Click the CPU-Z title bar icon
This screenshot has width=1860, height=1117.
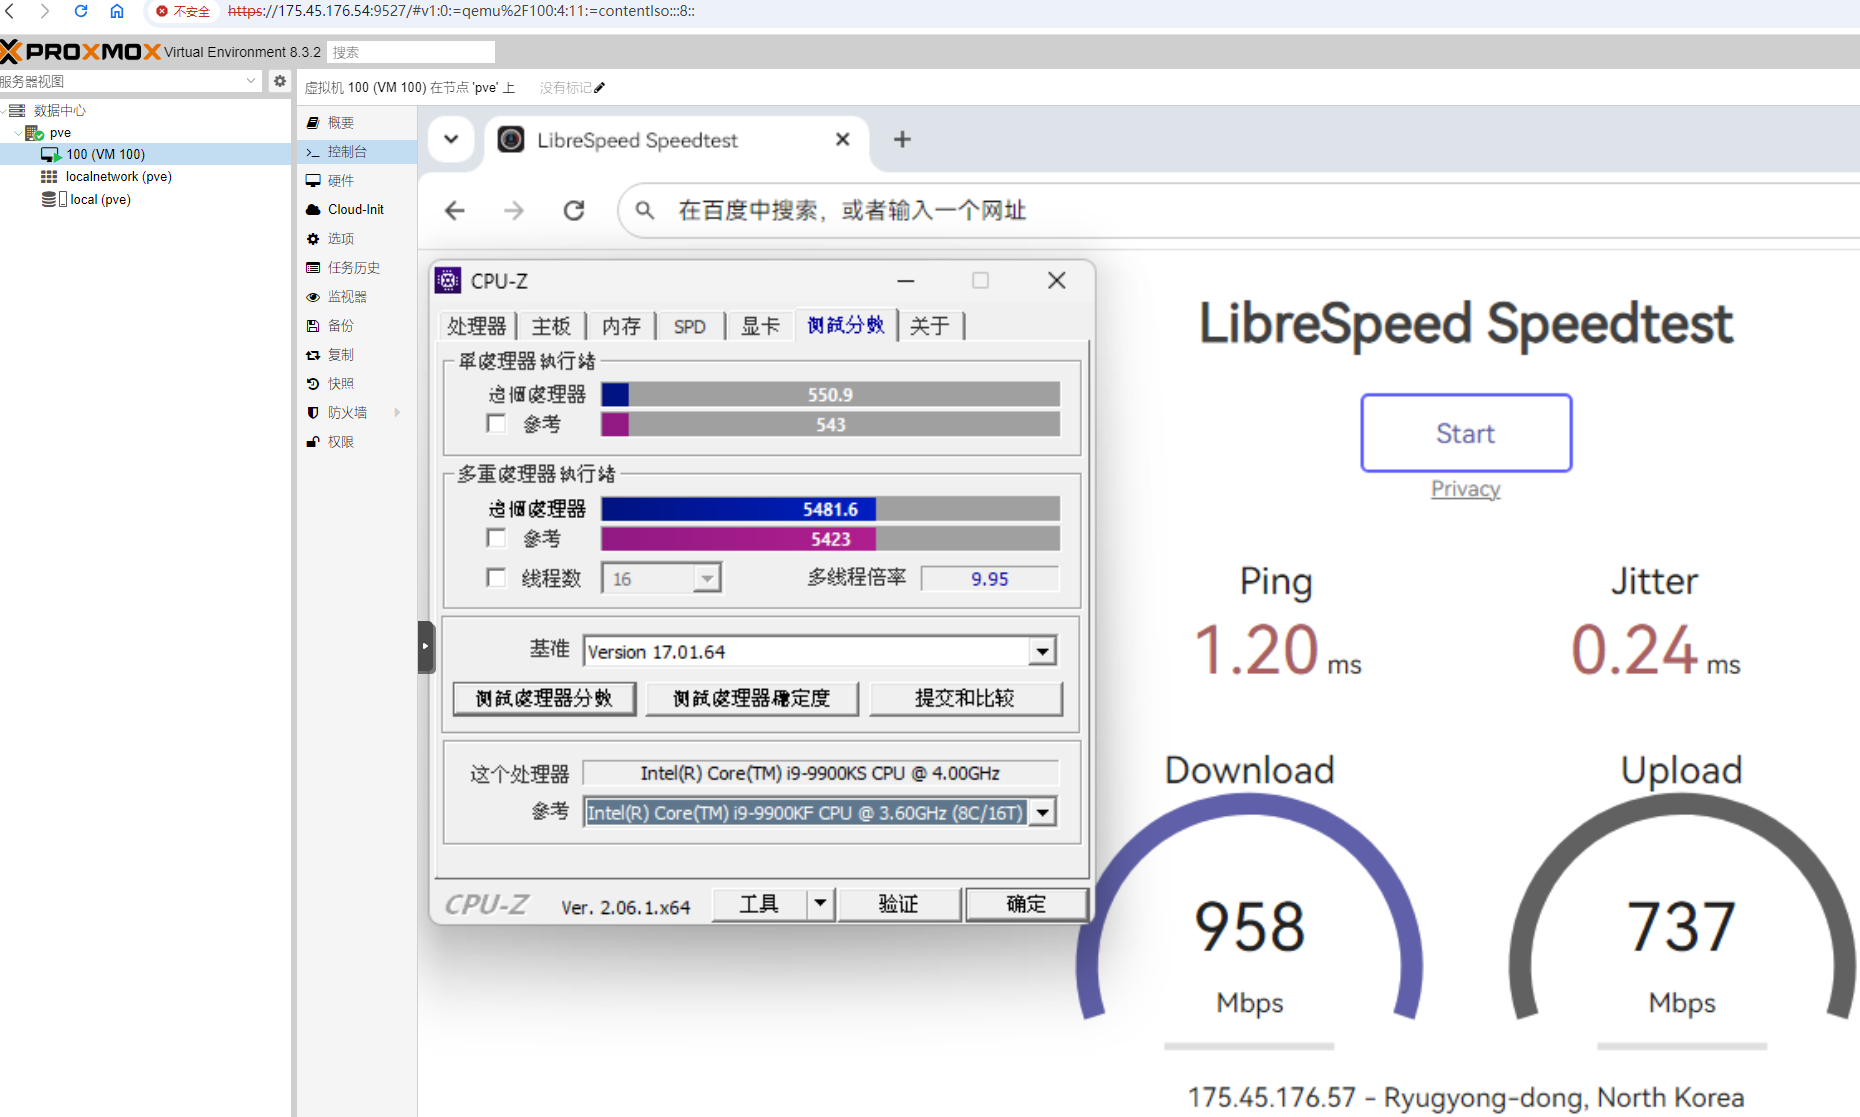point(449,281)
